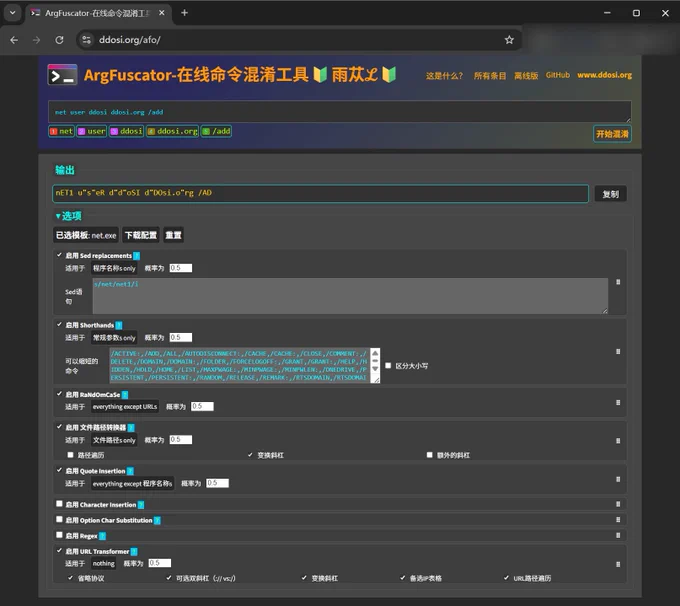Collapse the 选项 section
The image size is (680, 606).
click(69, 216)
